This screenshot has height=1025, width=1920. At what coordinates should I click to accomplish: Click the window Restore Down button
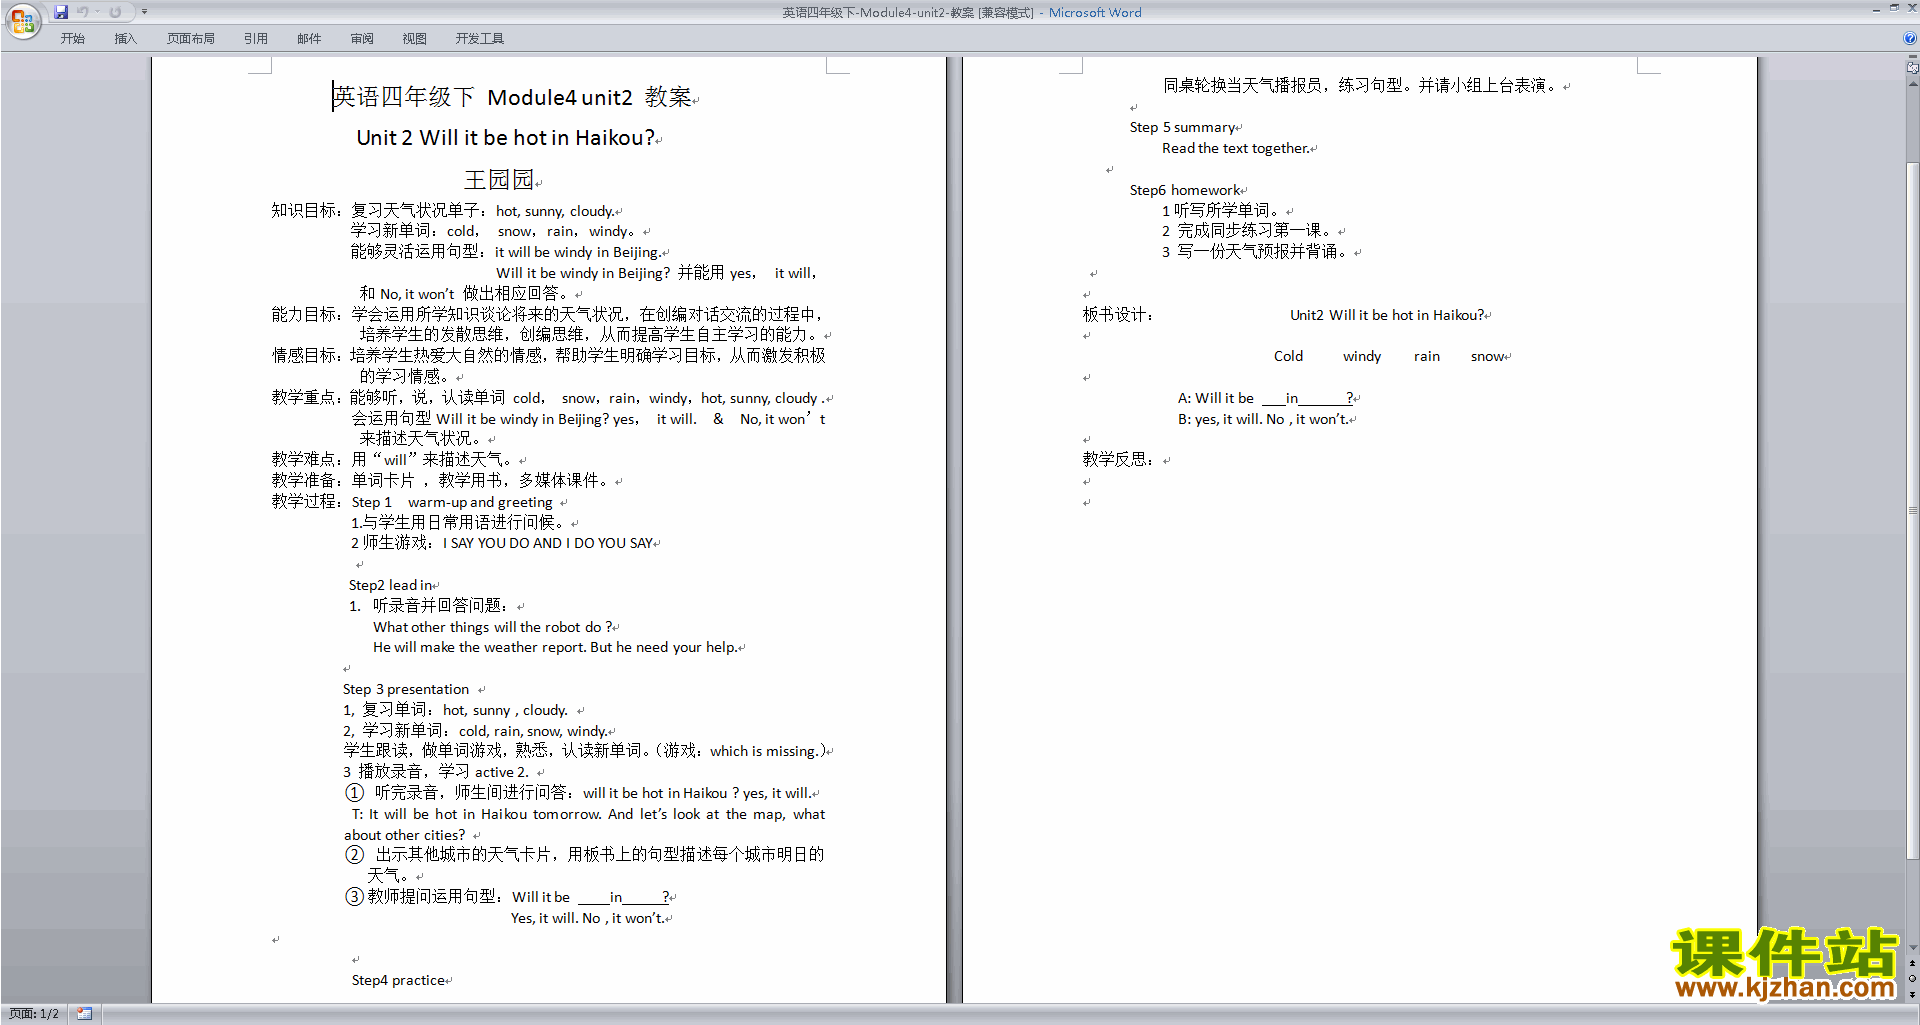[1894, 8]
